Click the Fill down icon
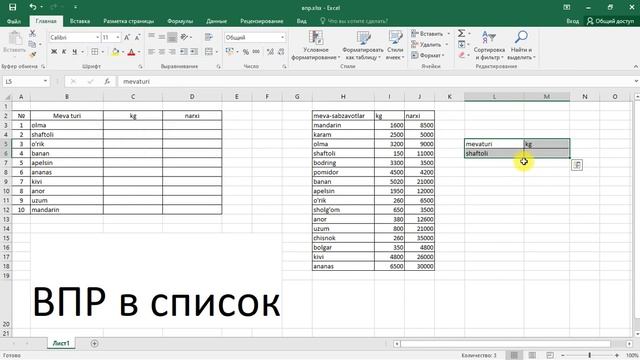This screenshot has width=640, height=360. 462,44
